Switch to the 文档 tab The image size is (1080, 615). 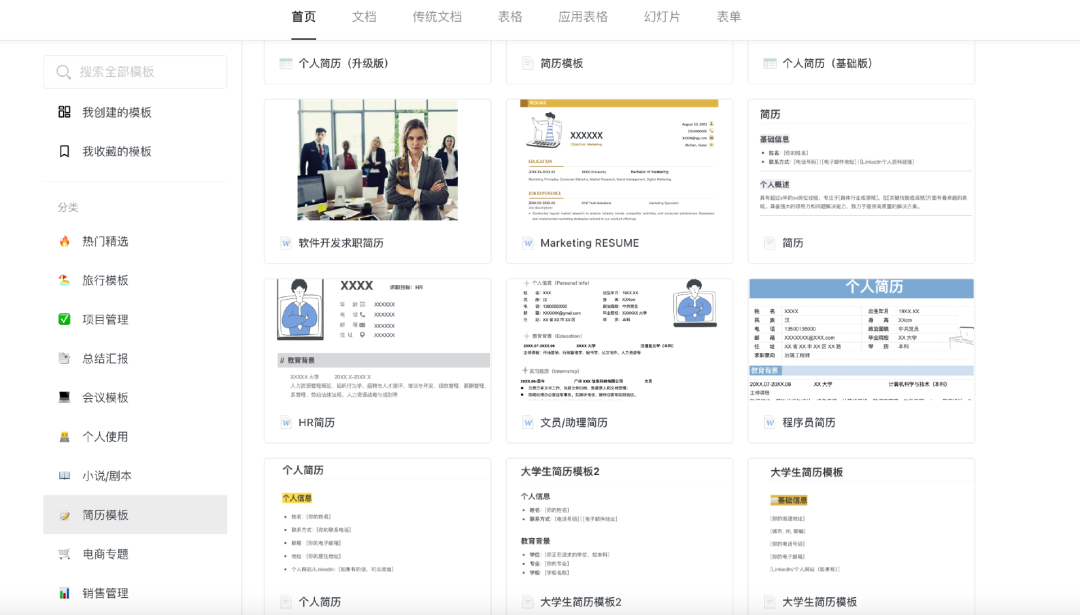(x=364, y=17)
